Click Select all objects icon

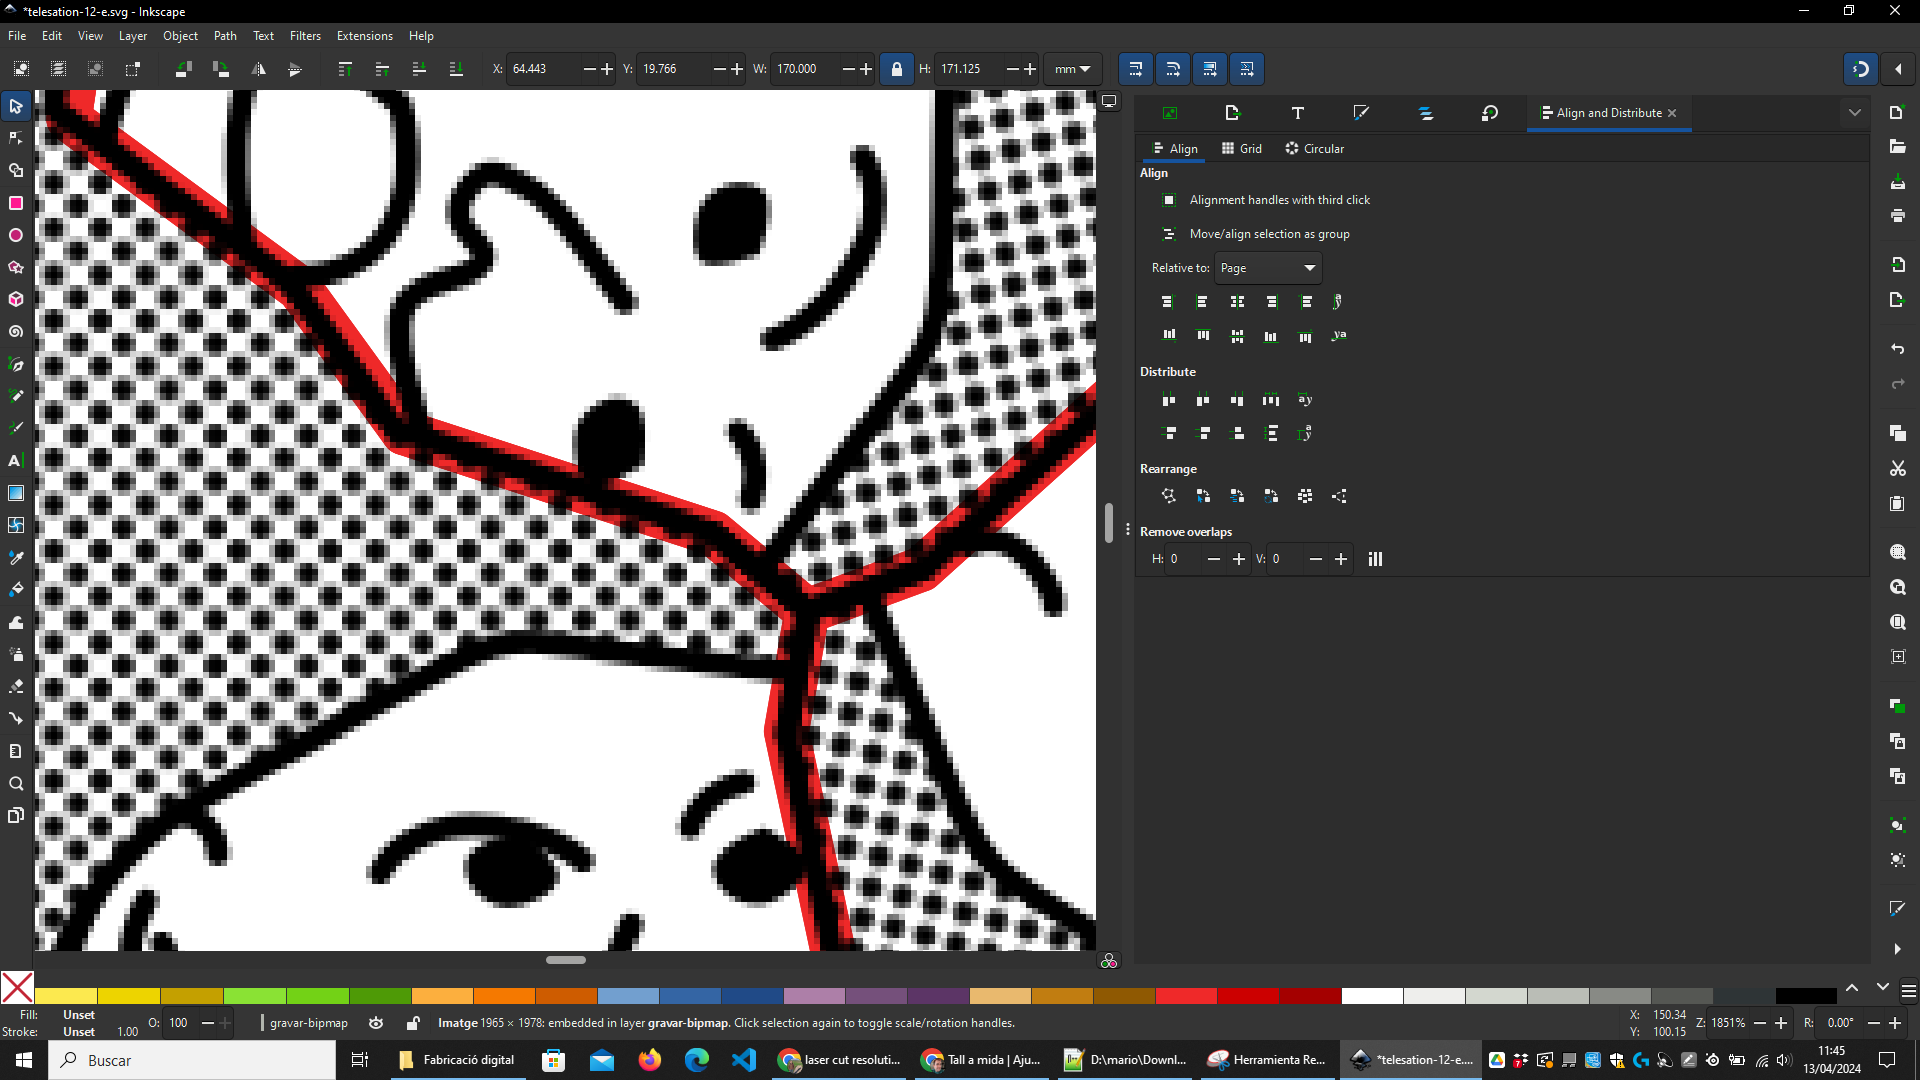(21, 69)
